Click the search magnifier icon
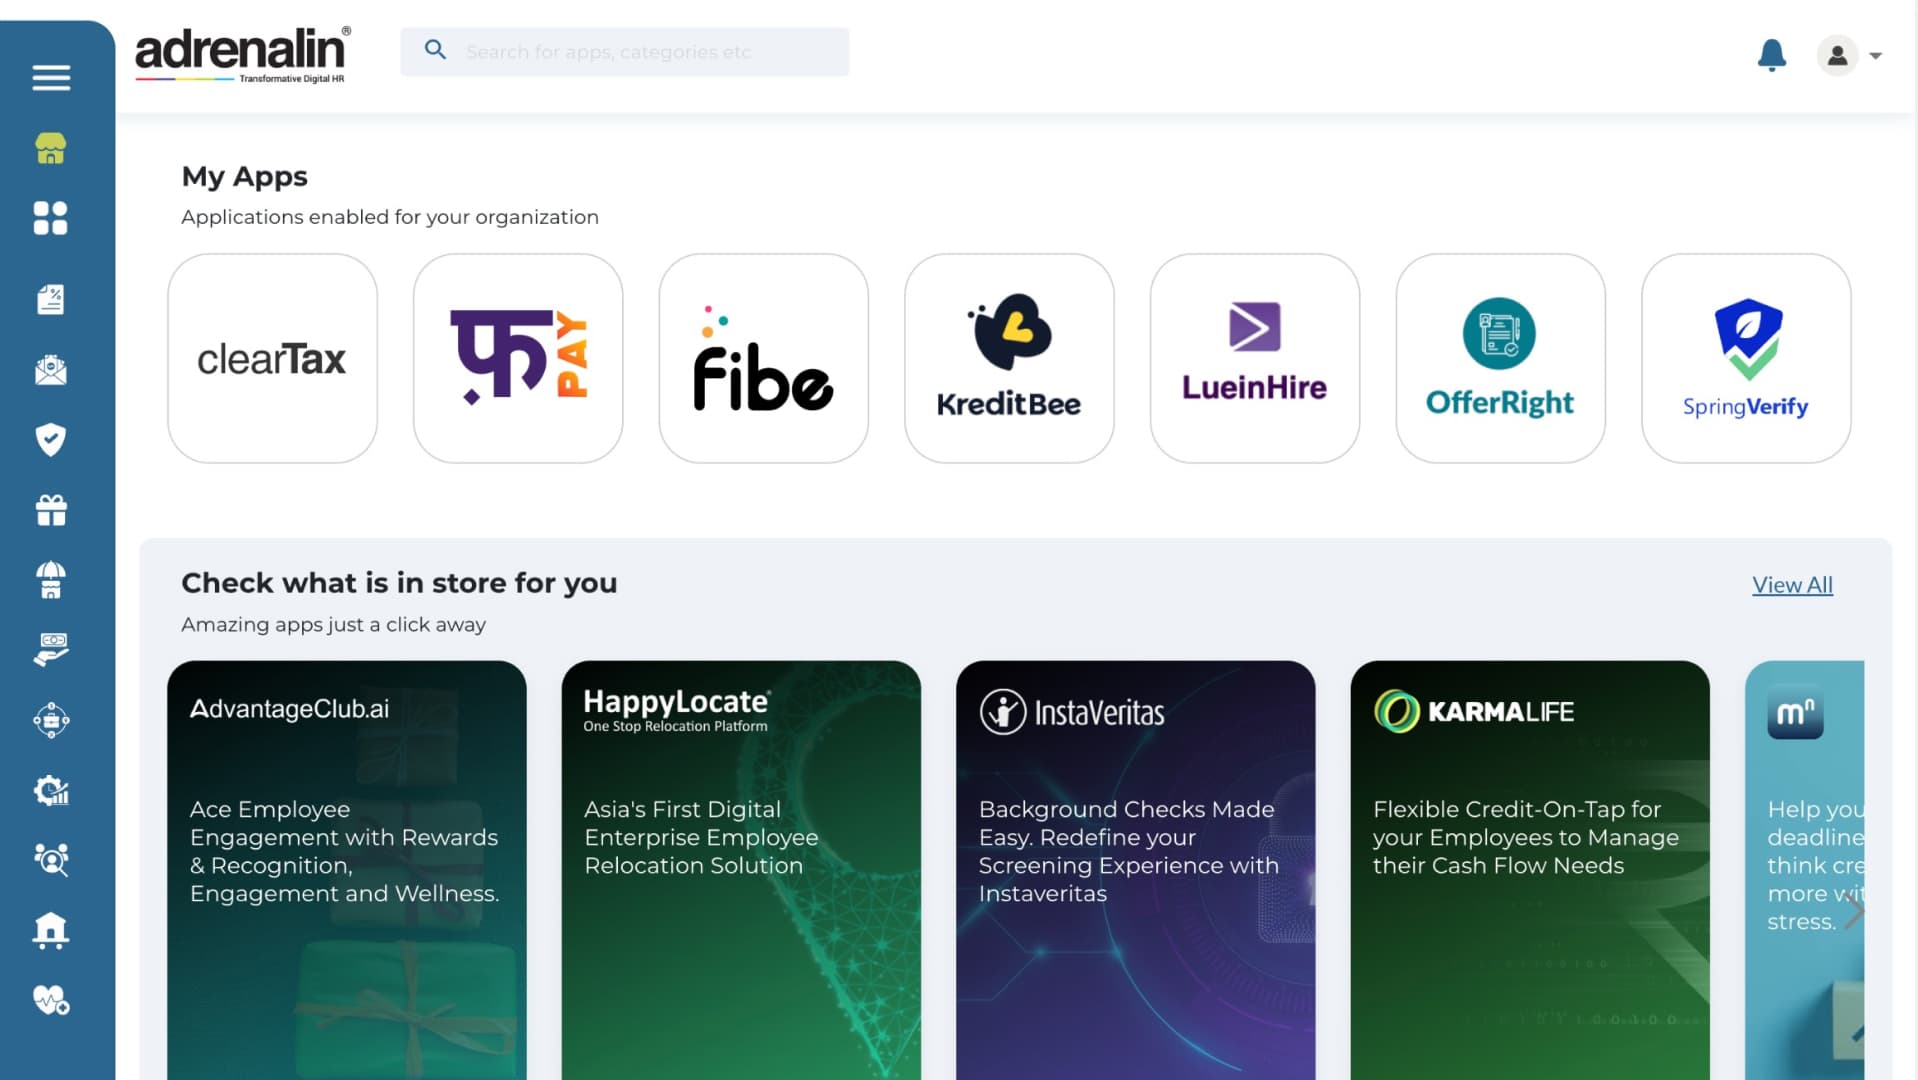 (x=435, y=50)
